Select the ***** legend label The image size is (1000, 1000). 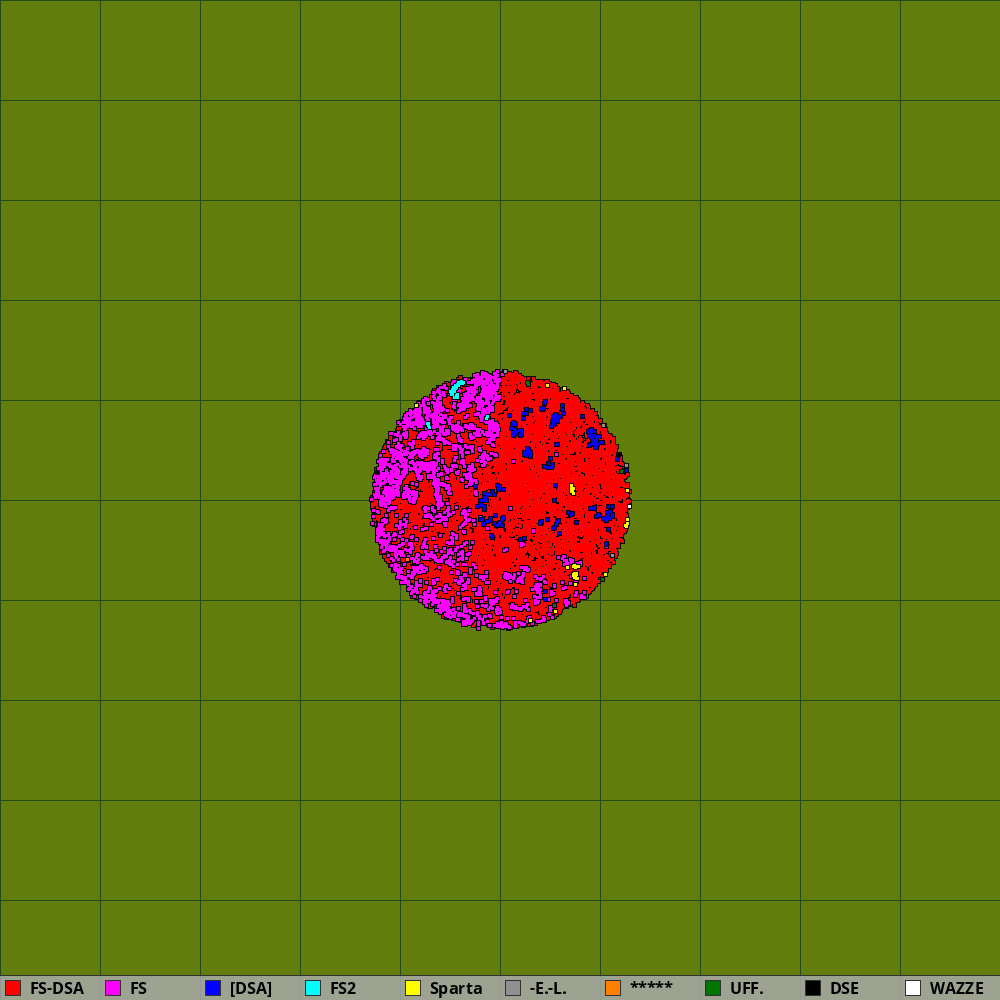tap(651, 986)
